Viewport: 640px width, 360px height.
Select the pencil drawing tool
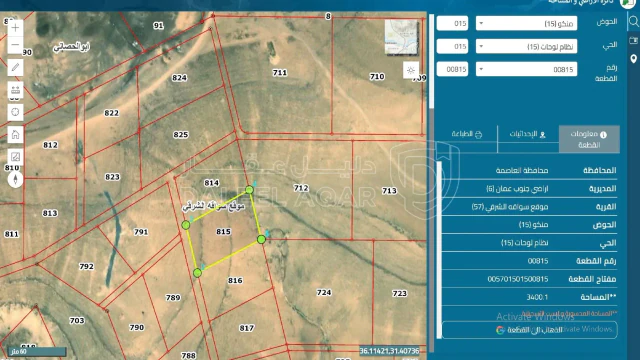point(15,67)
